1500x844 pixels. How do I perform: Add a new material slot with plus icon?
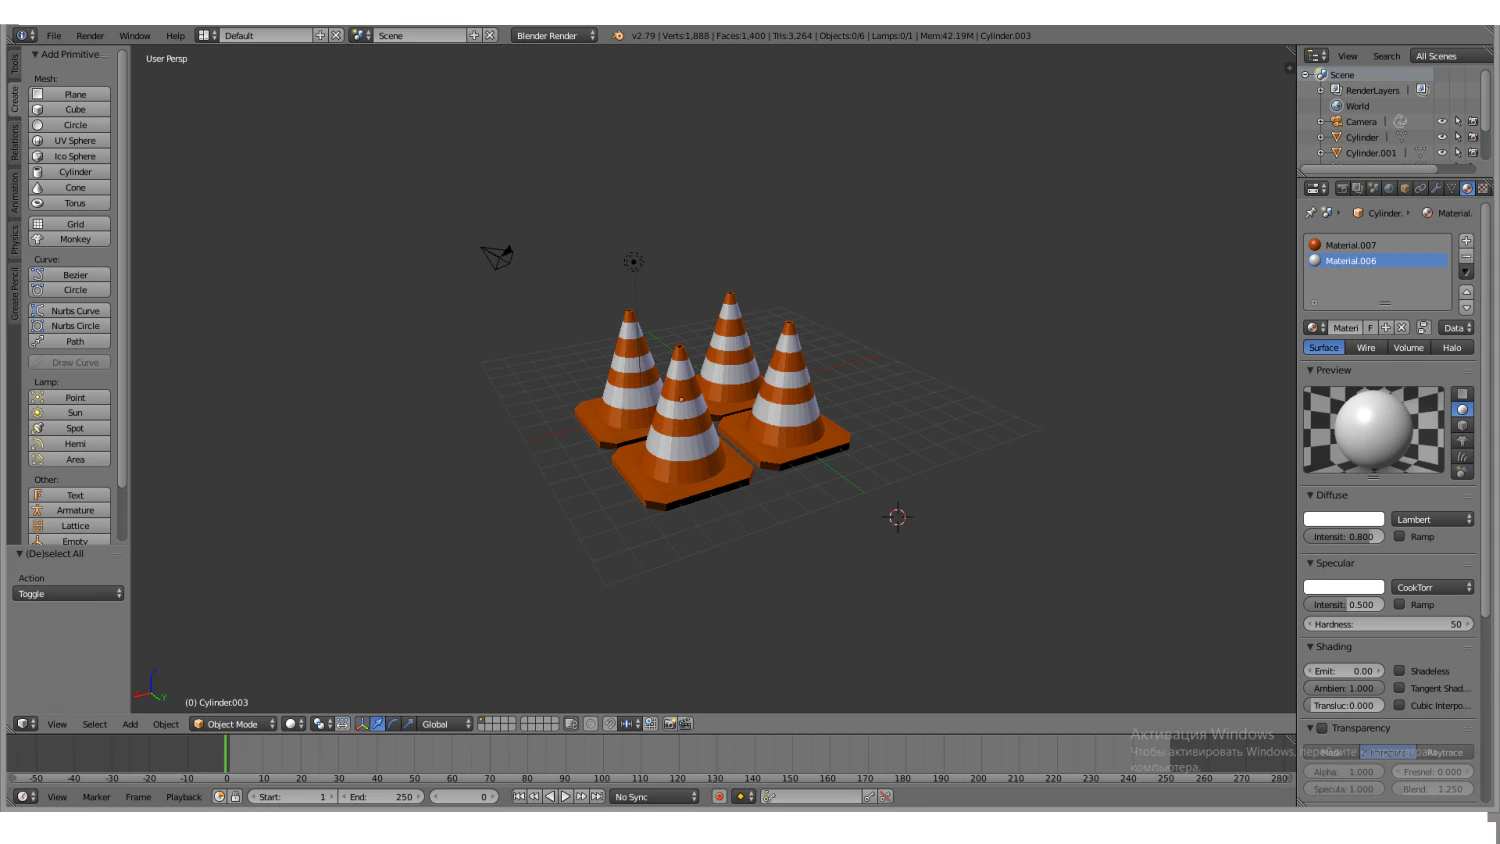pos(1466,241)
